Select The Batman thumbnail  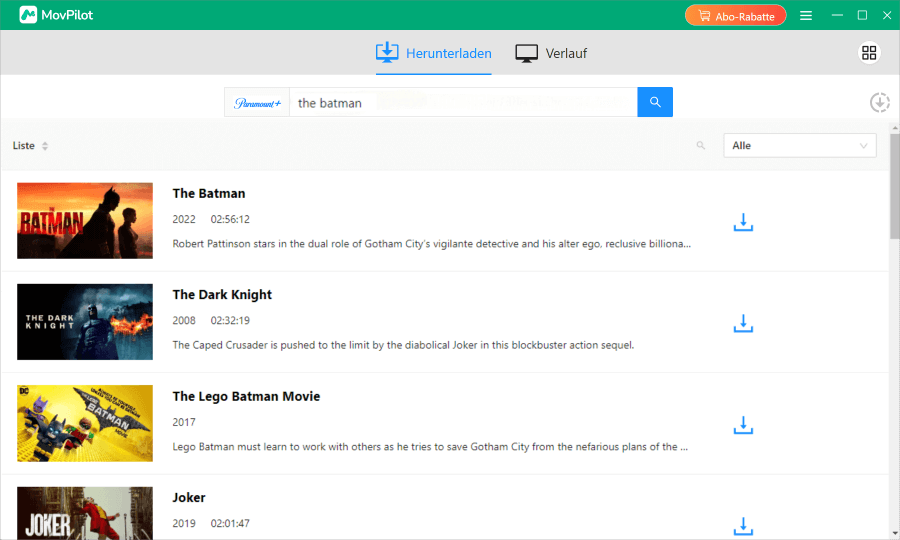(x=85, y=221)
